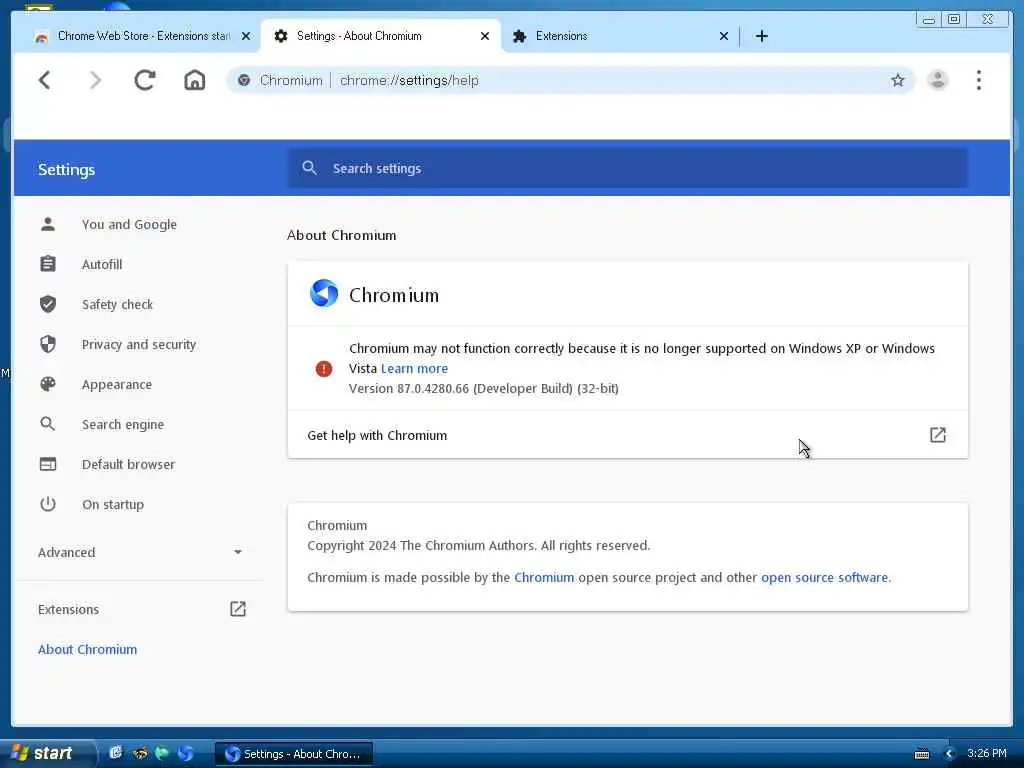Click the external link icon beside Extensions

tap(238, 609)
